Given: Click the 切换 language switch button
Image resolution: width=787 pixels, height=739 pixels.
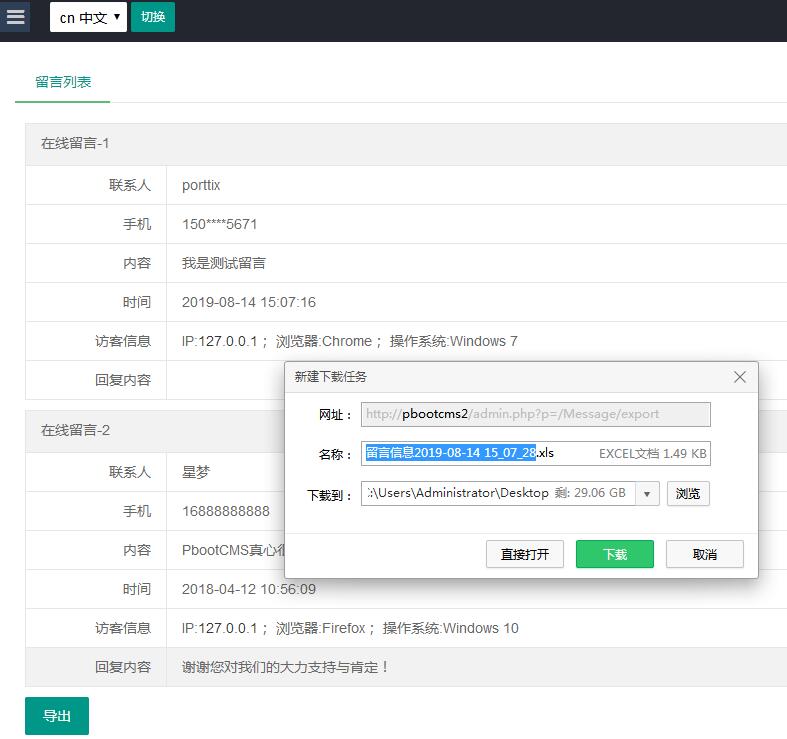Looking at the screenshot, I should pyautogui.click(x=153, y=17).
